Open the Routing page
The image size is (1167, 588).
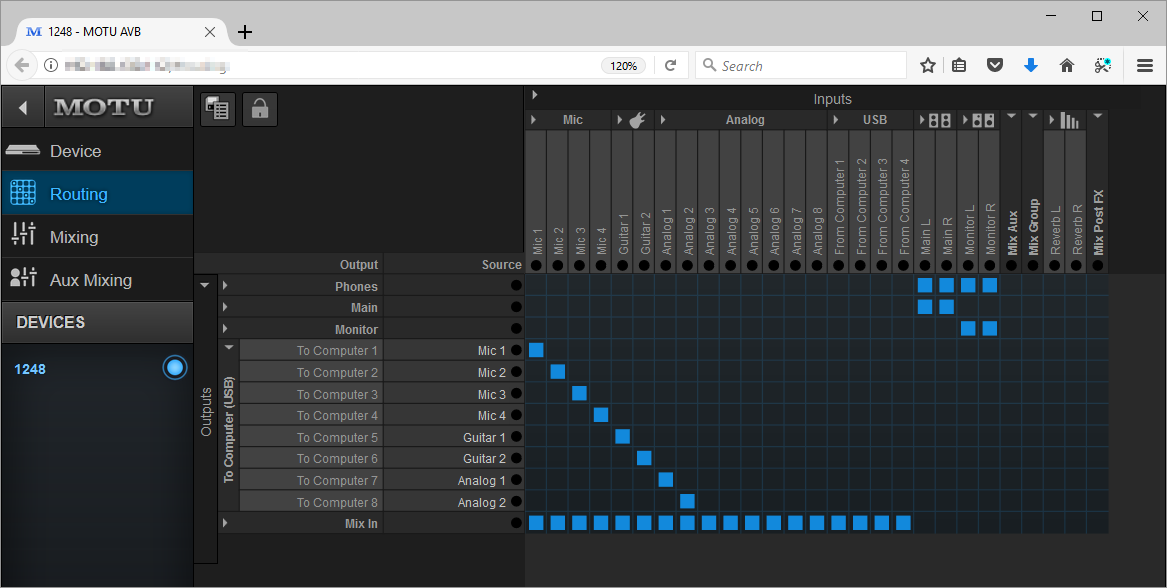pyautogui.click(x=97, y=194)
